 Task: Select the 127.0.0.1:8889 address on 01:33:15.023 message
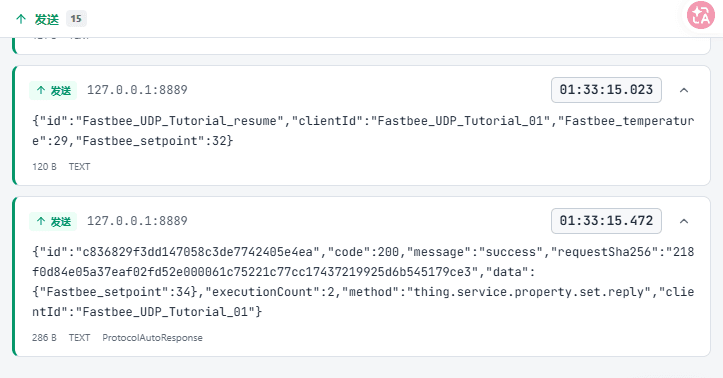[x=137, y=90]
